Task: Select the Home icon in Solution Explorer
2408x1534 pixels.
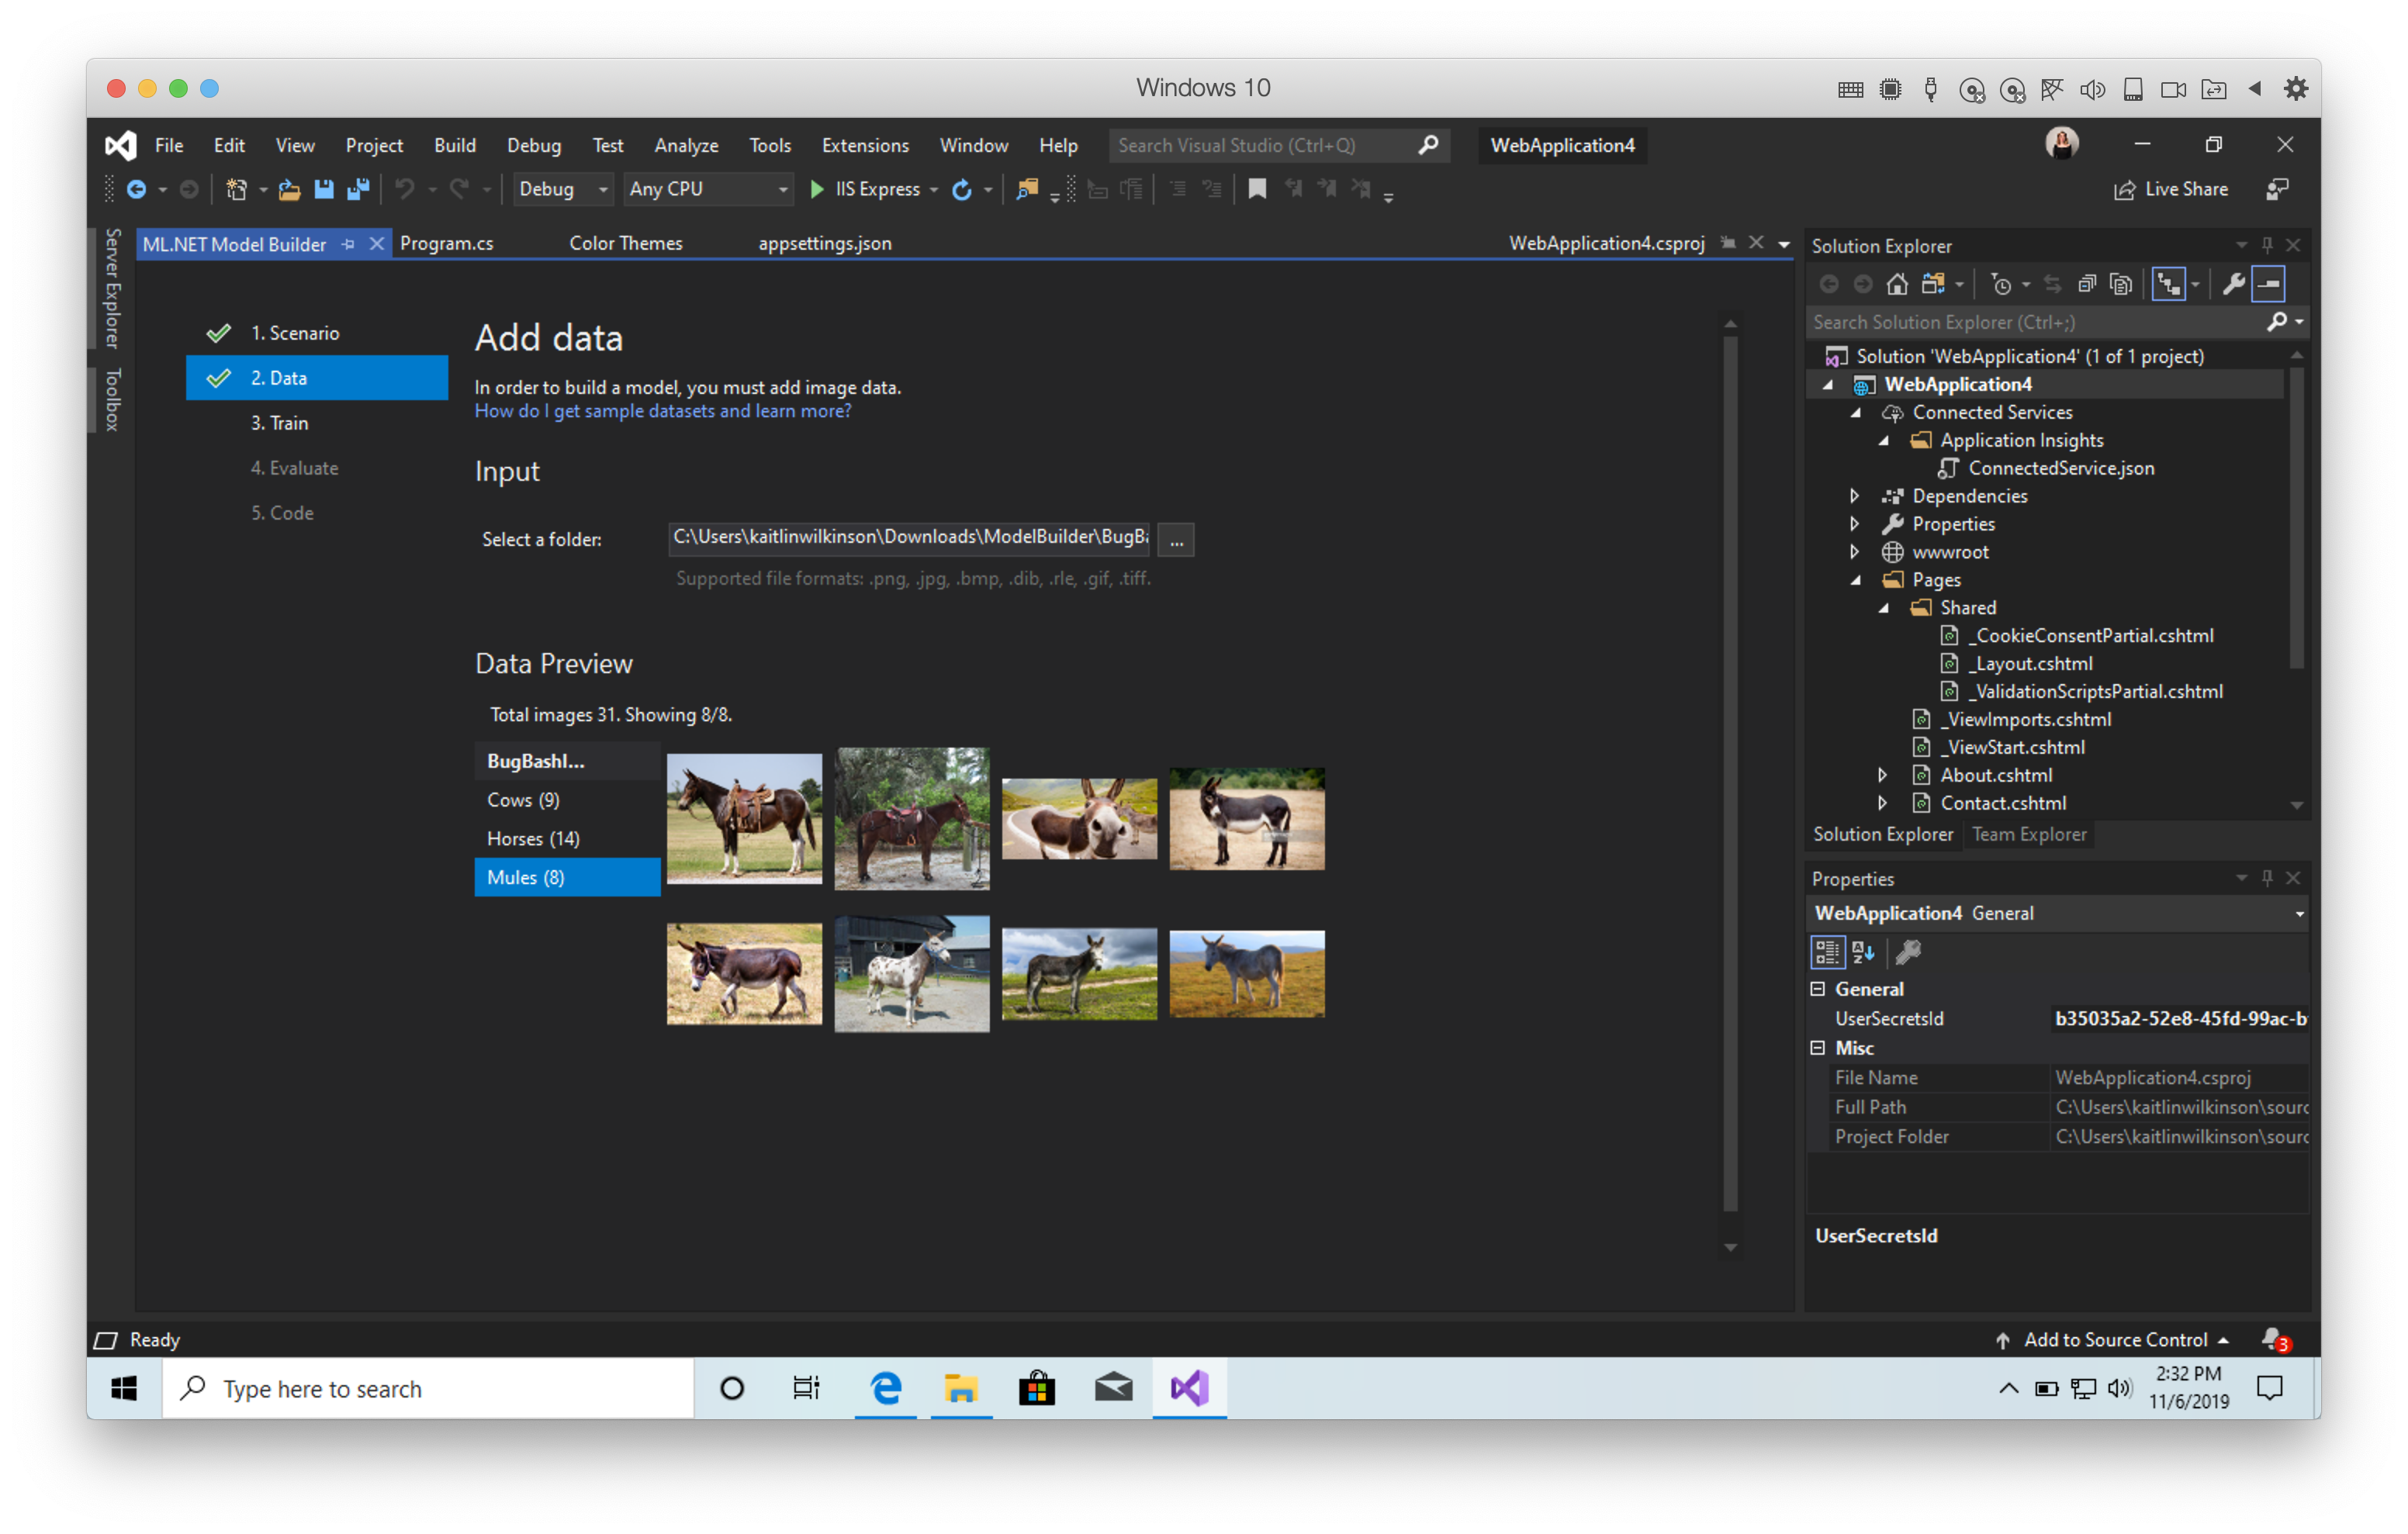Action: point(1897,283)
